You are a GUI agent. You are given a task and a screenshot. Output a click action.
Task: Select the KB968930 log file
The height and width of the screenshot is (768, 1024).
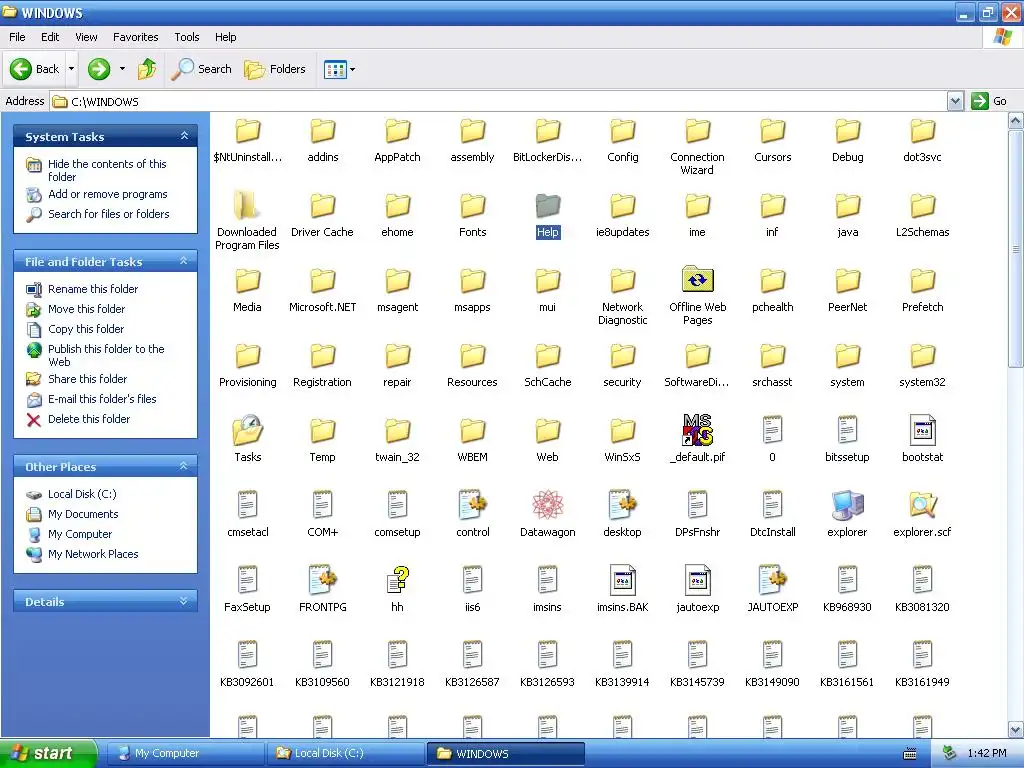[847, 580]
